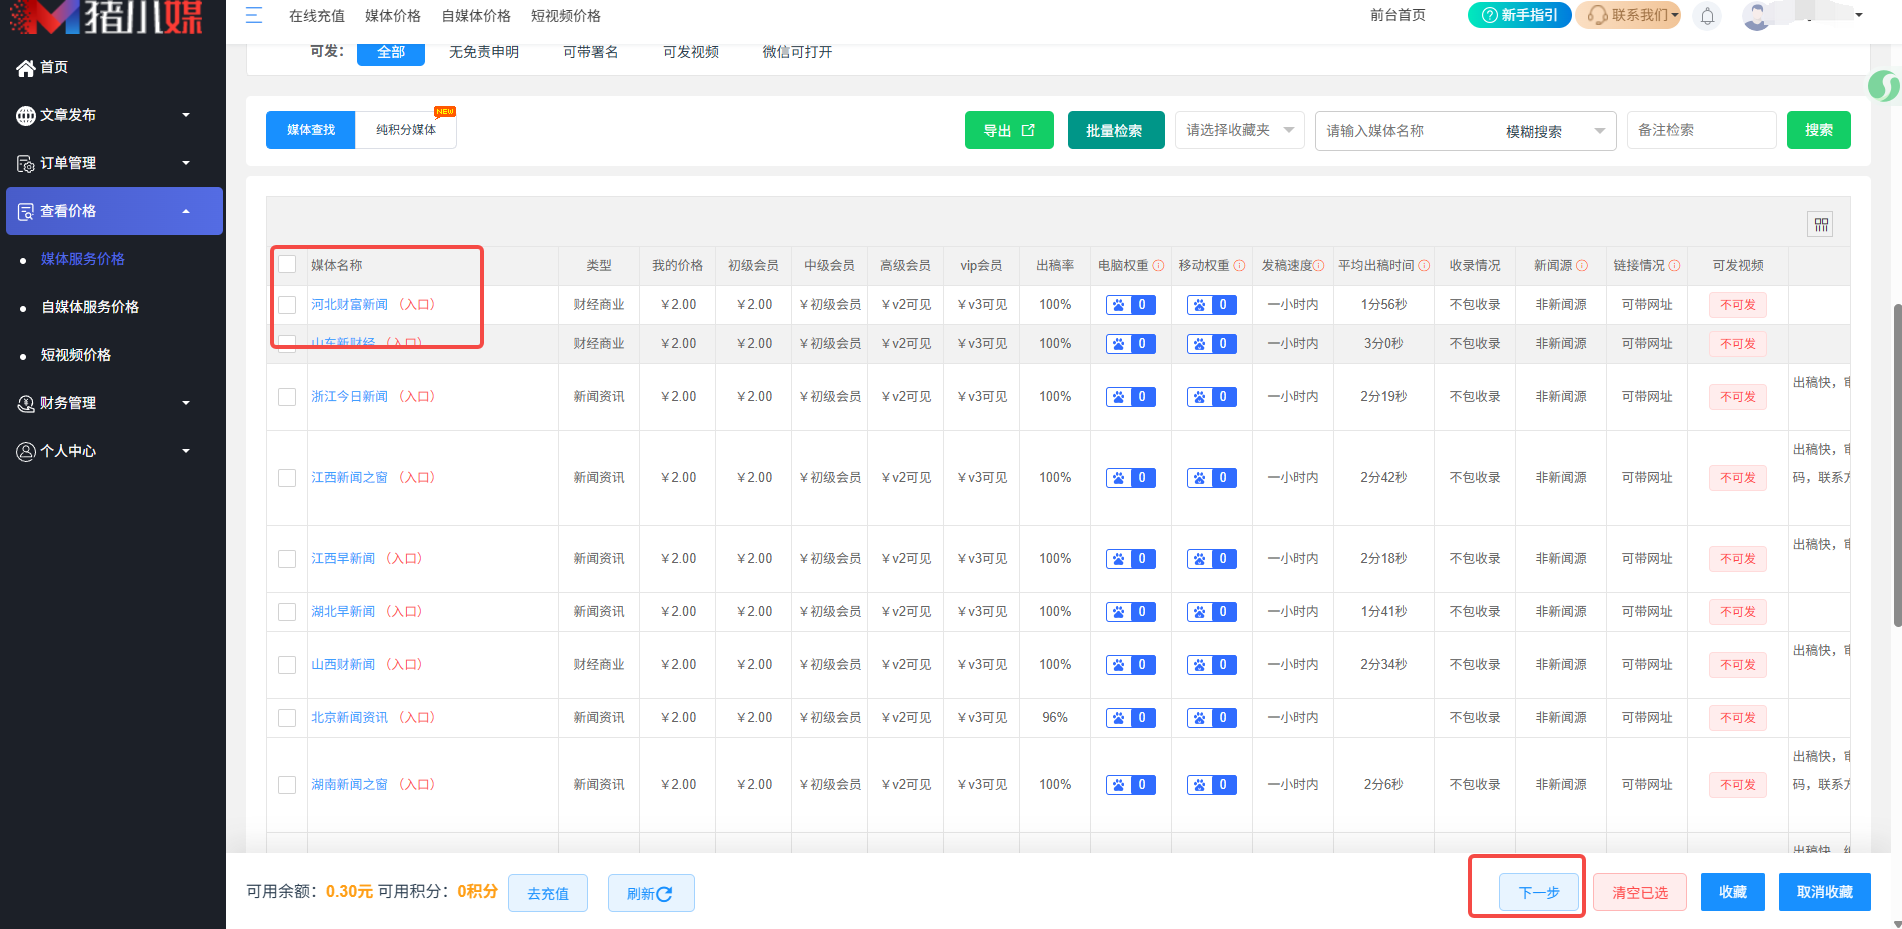The height and width of the screenshot is (929, 1902).
Task: Check the box for 河北财富新闻
Action: (287, 305)
